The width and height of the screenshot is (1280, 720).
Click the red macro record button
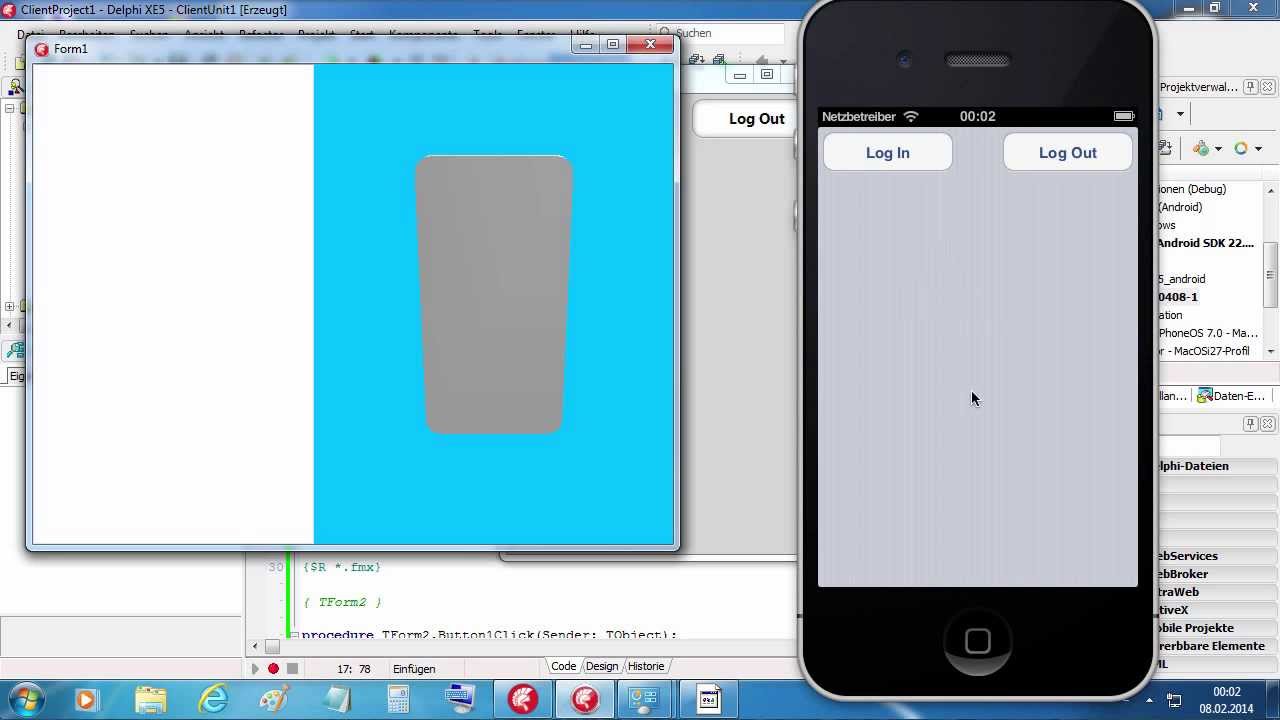pos(273,668)
